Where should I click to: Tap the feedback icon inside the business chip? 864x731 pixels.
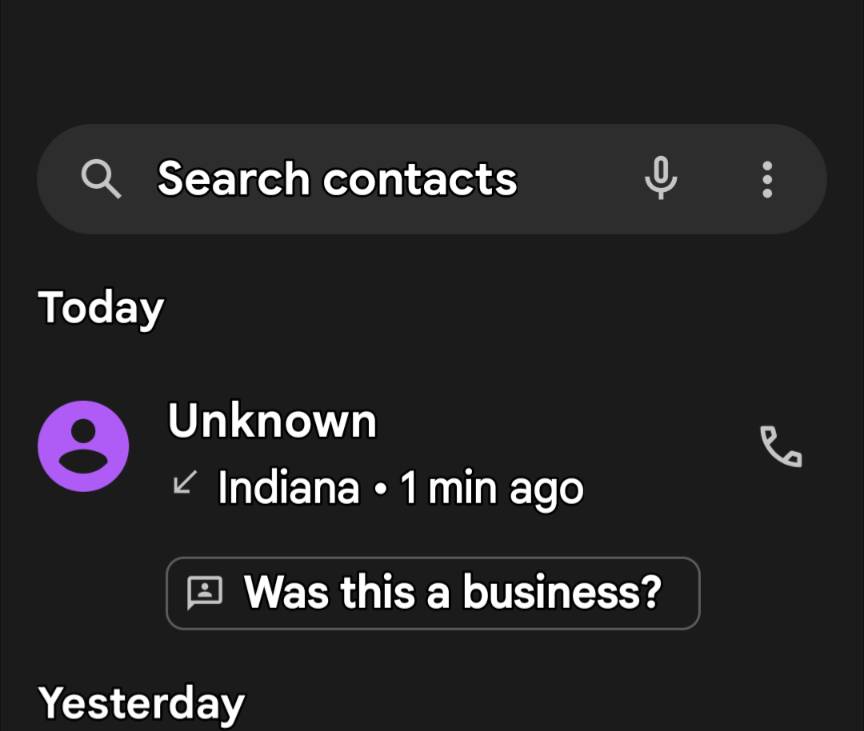205,593
